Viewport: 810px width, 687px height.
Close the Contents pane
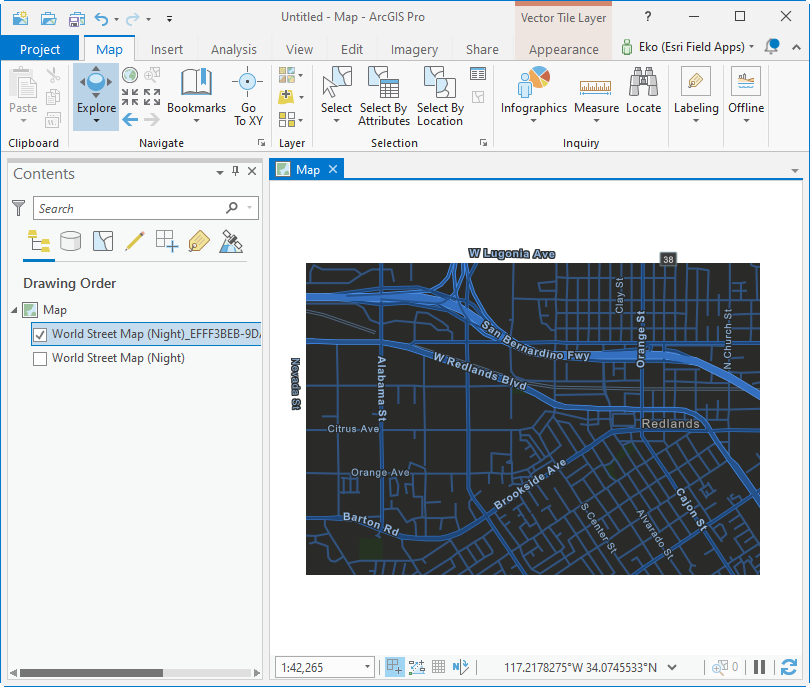tap(252, 171)
